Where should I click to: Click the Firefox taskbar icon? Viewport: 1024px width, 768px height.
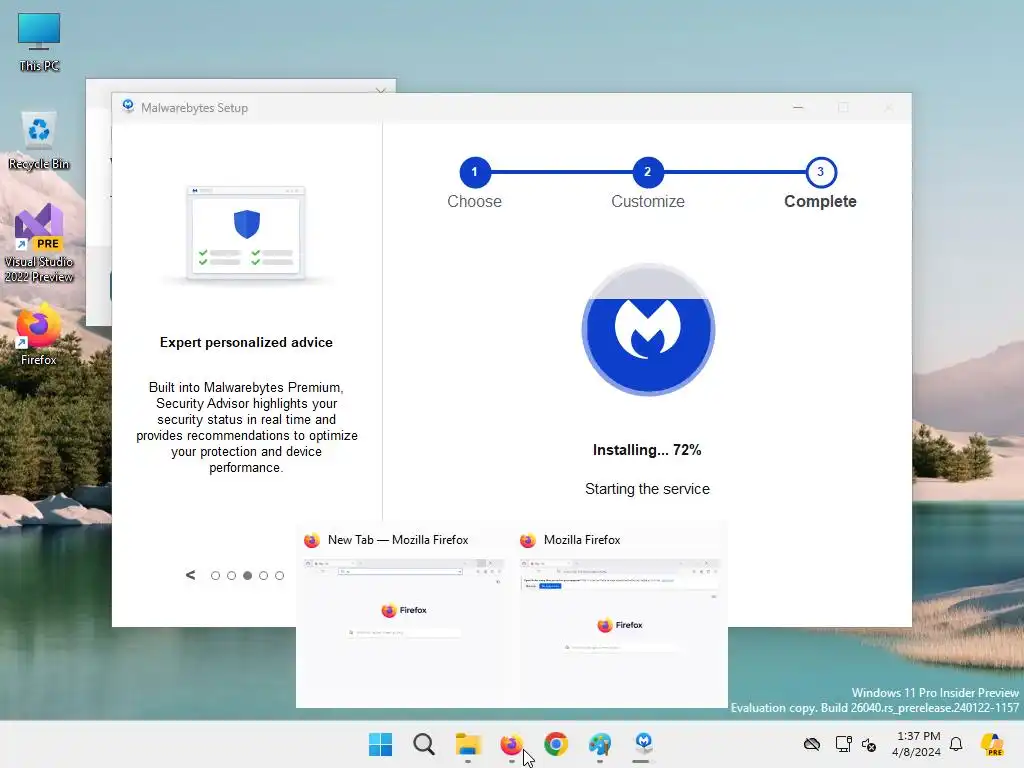coord(511,744)
